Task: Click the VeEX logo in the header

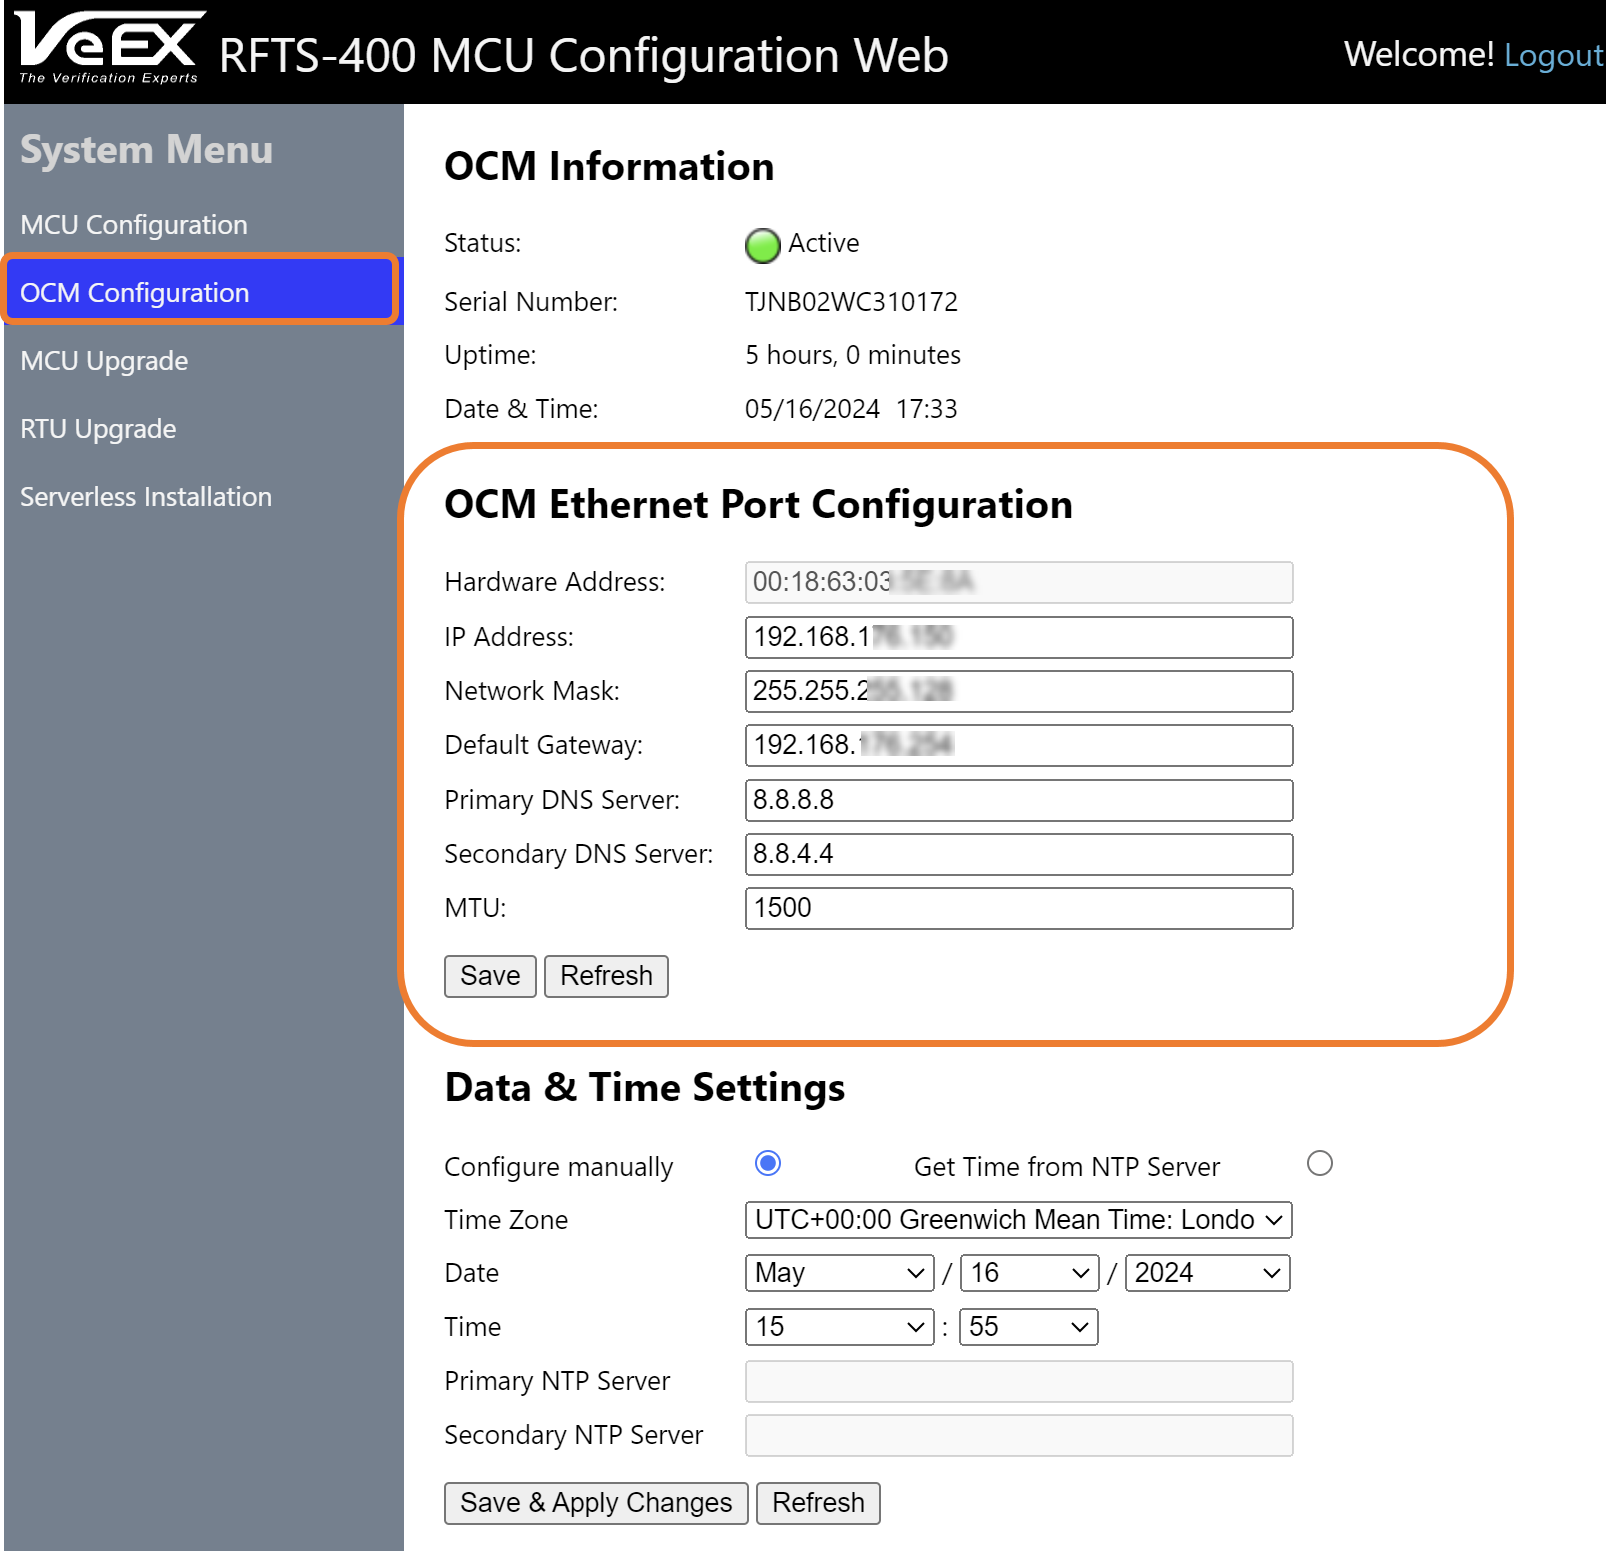Action: tap(109, 47)
